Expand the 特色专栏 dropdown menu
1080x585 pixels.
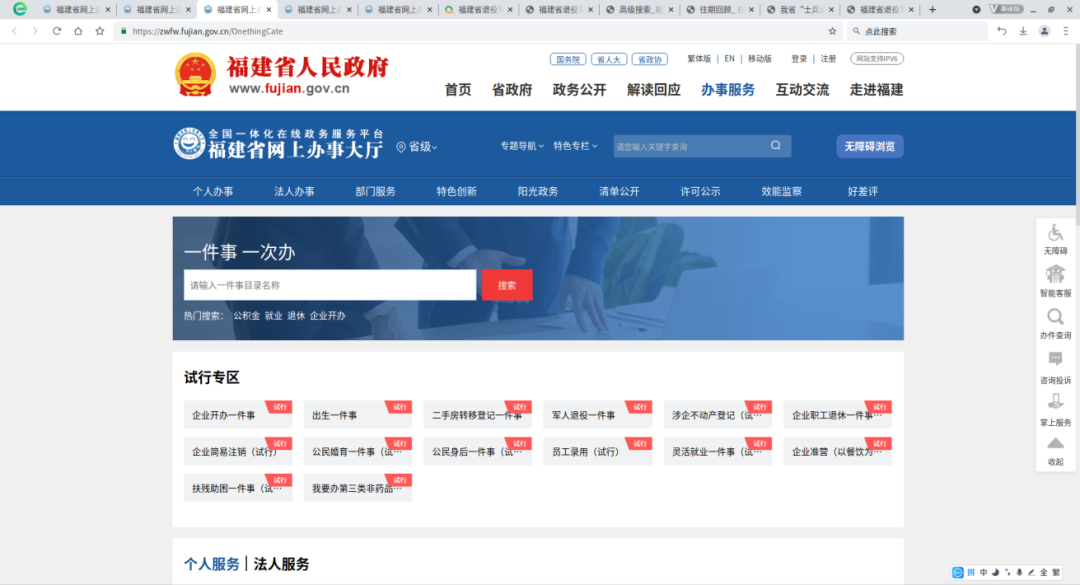tap(575, 146)
